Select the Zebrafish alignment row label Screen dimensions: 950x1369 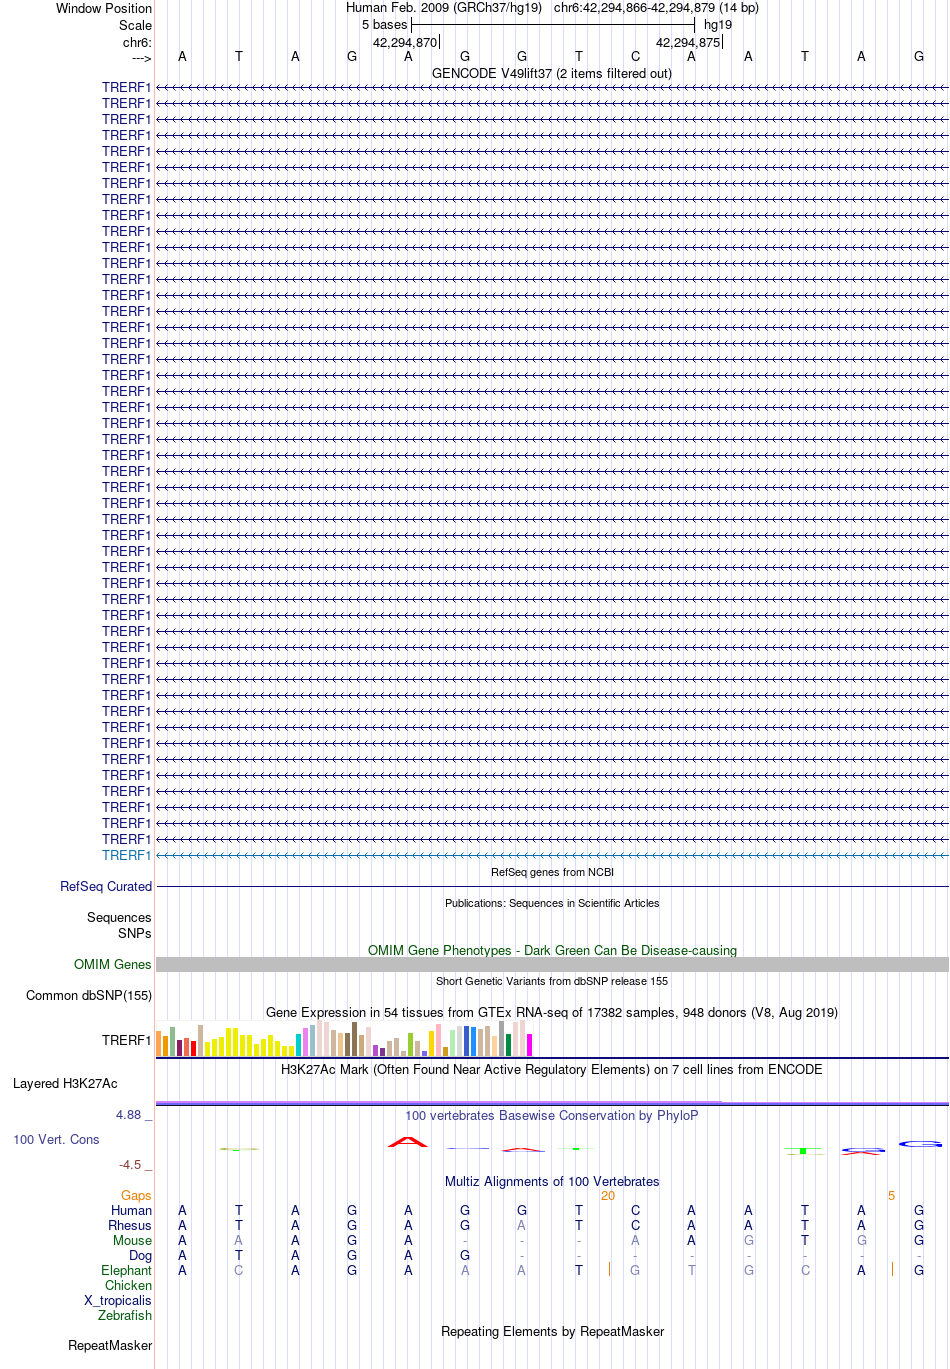pyautogui.click(x=125, y=1315)
